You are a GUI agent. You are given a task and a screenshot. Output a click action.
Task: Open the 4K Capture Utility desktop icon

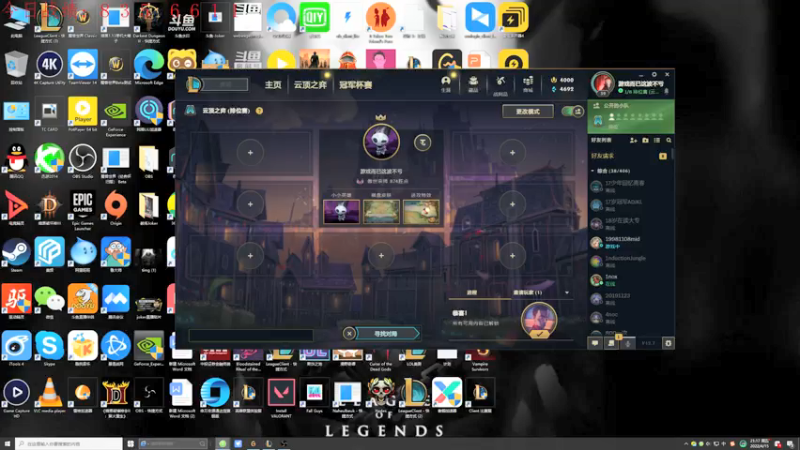pyautogui.click(x=49, y=67)
